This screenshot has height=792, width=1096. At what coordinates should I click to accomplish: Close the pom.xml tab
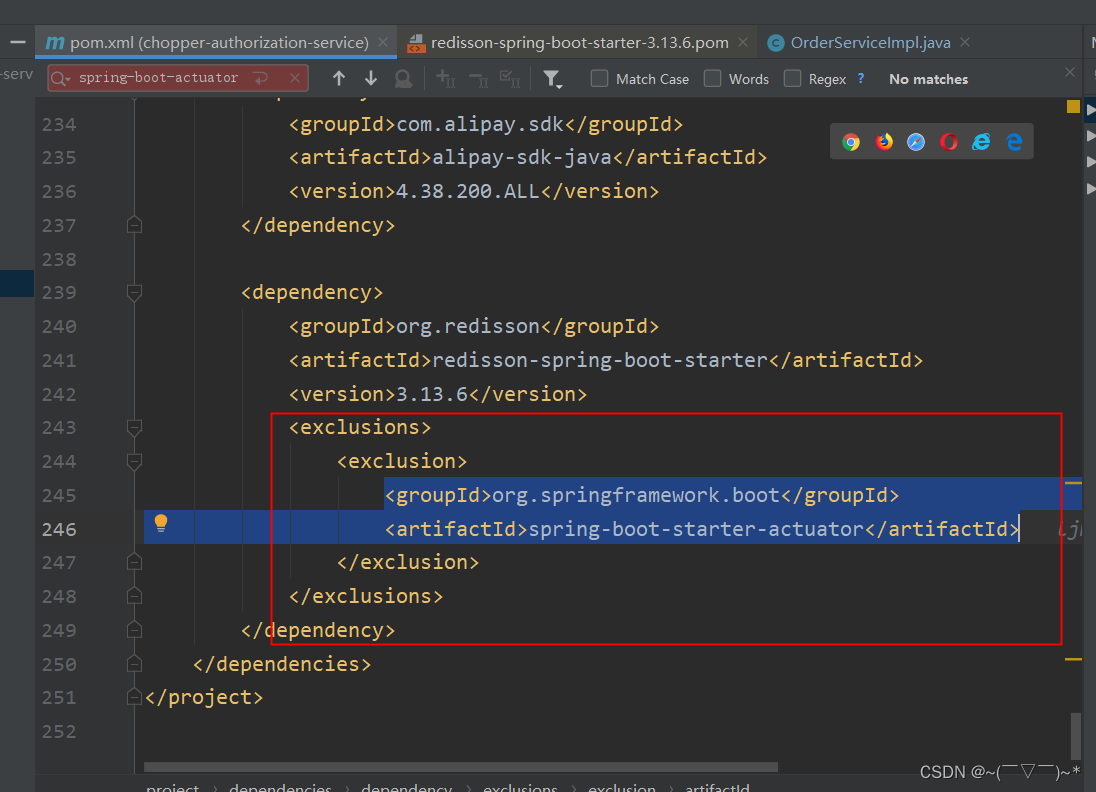383,42
